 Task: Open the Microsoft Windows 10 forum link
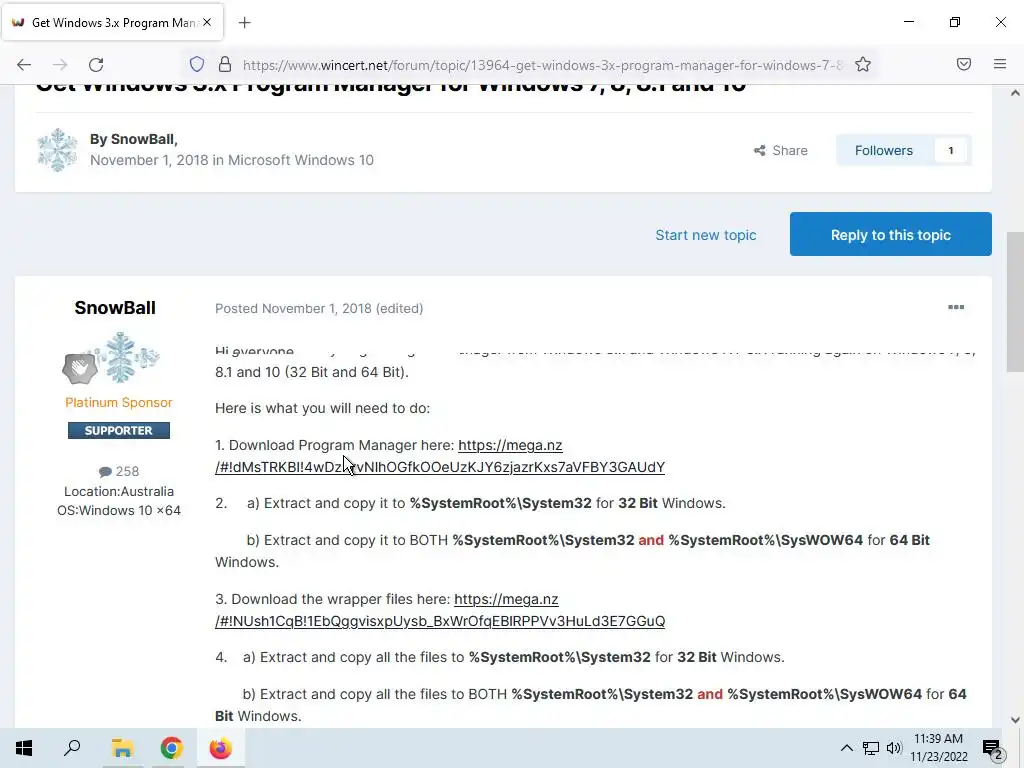pyautogui.click(x=300, y=160)
